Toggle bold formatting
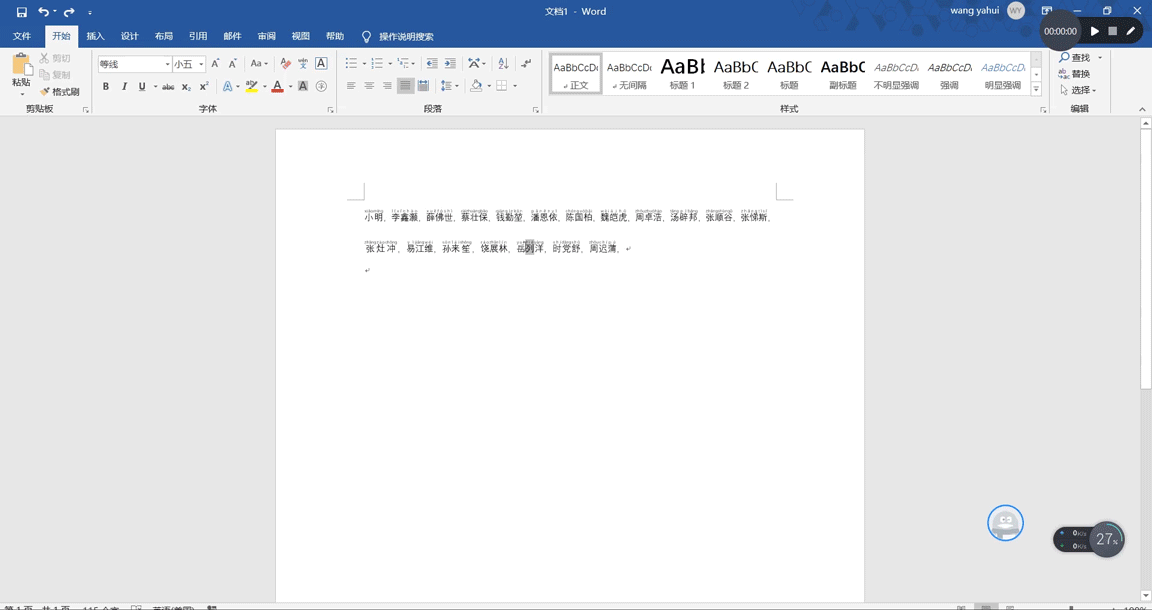The image size is (1152, 610). click(106, 87)
